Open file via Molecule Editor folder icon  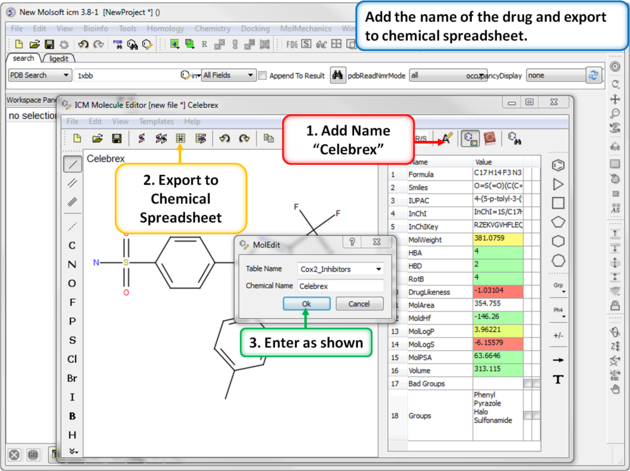pyautogui.click(x=97, y=139)
